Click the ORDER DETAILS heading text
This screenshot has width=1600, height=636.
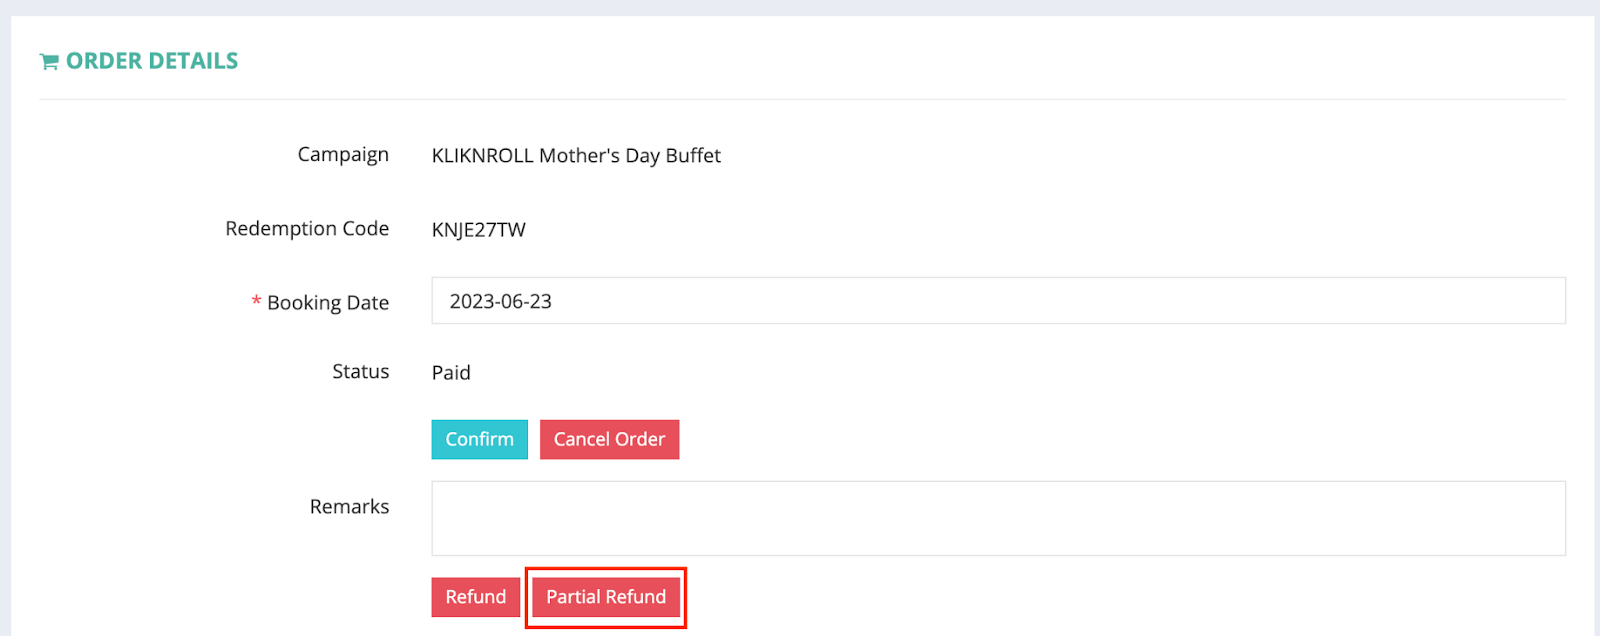pos(152,61)
